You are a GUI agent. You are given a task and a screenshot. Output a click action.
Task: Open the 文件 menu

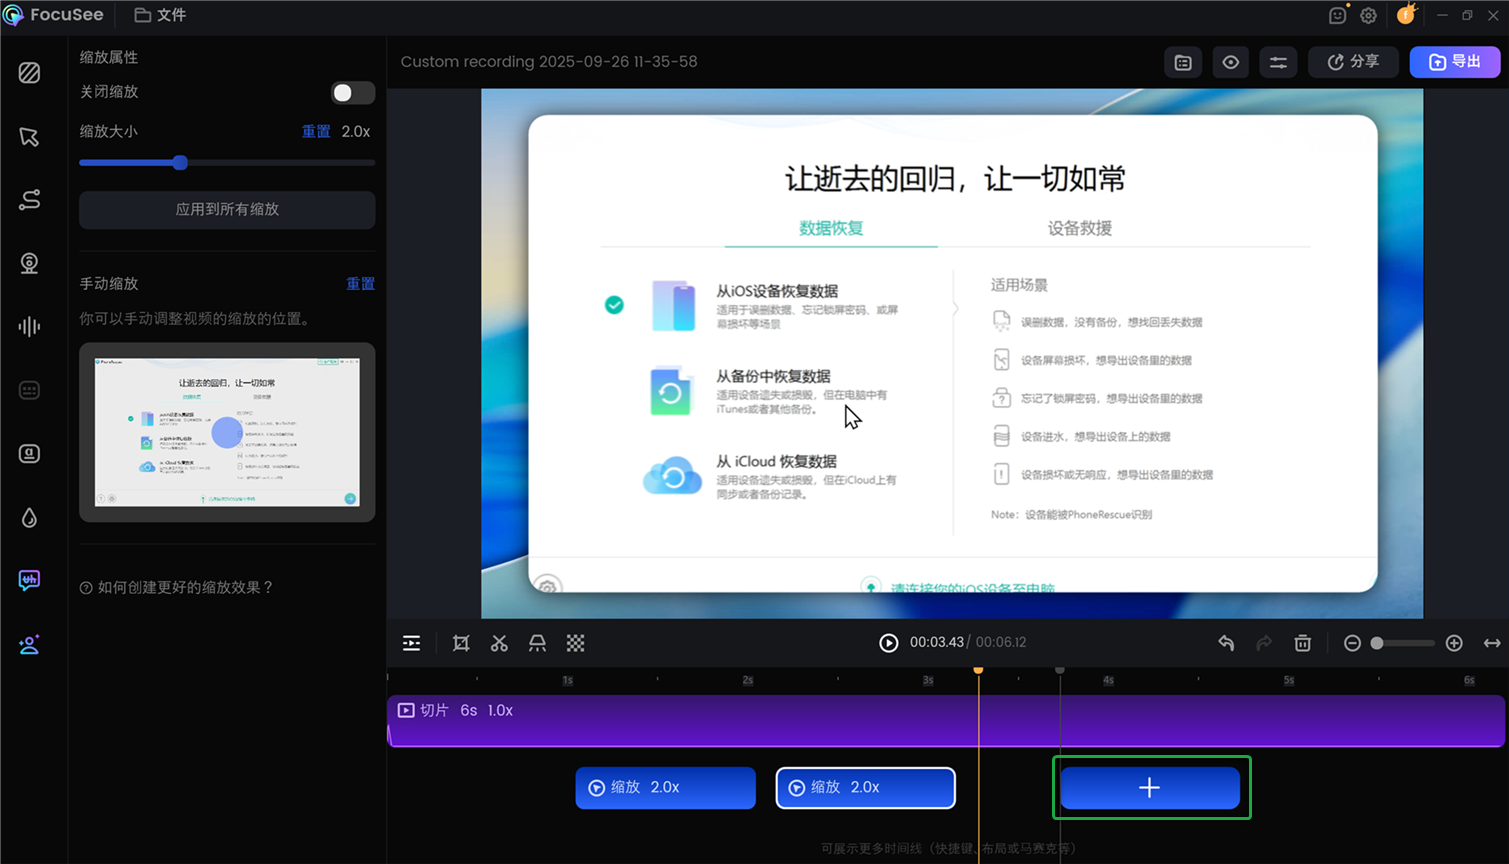point(160,15)
